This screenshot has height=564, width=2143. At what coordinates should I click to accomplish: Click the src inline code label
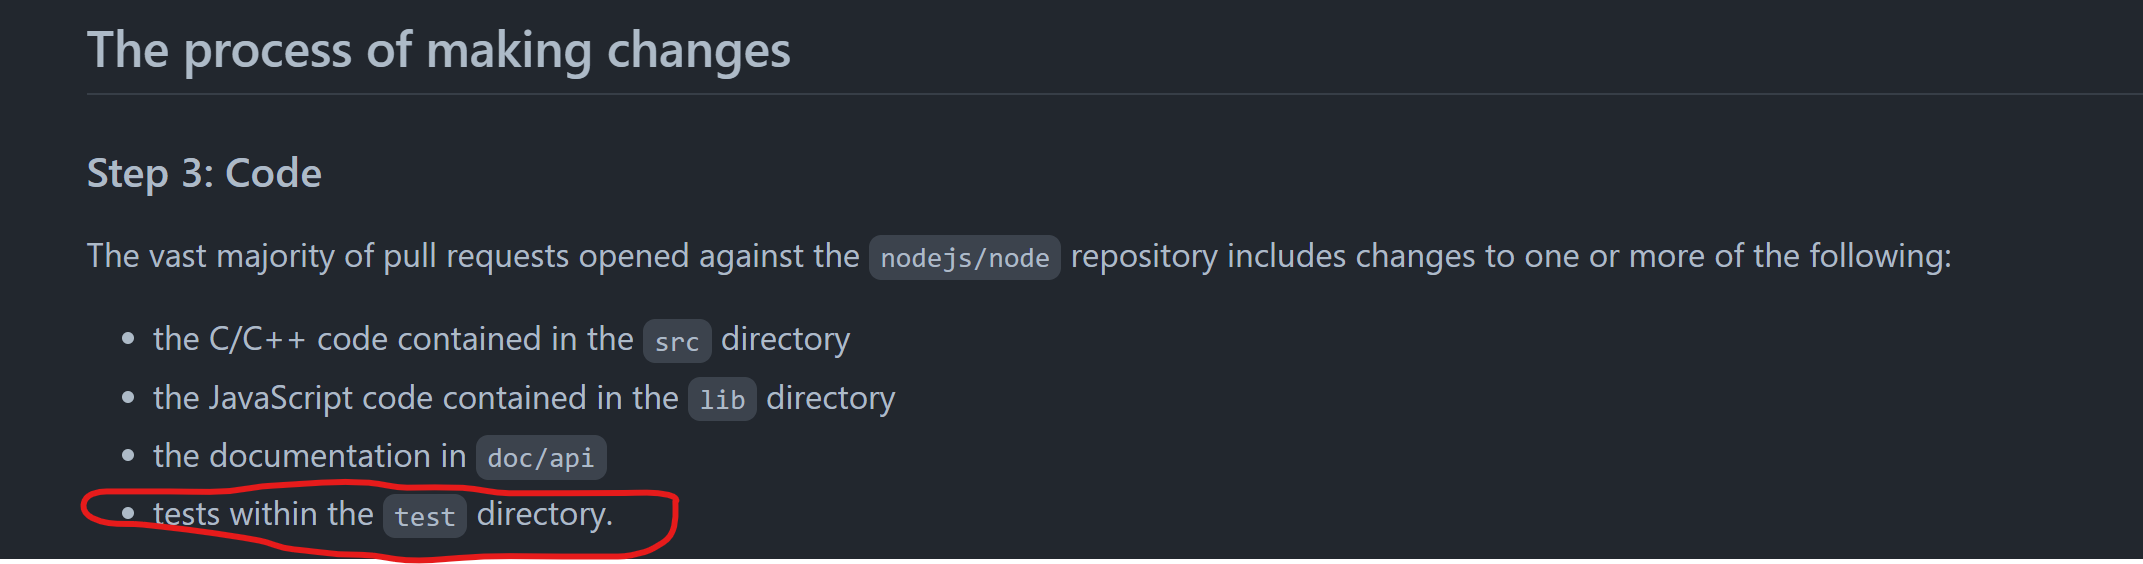pyautogui.click(x=677, y=341)
